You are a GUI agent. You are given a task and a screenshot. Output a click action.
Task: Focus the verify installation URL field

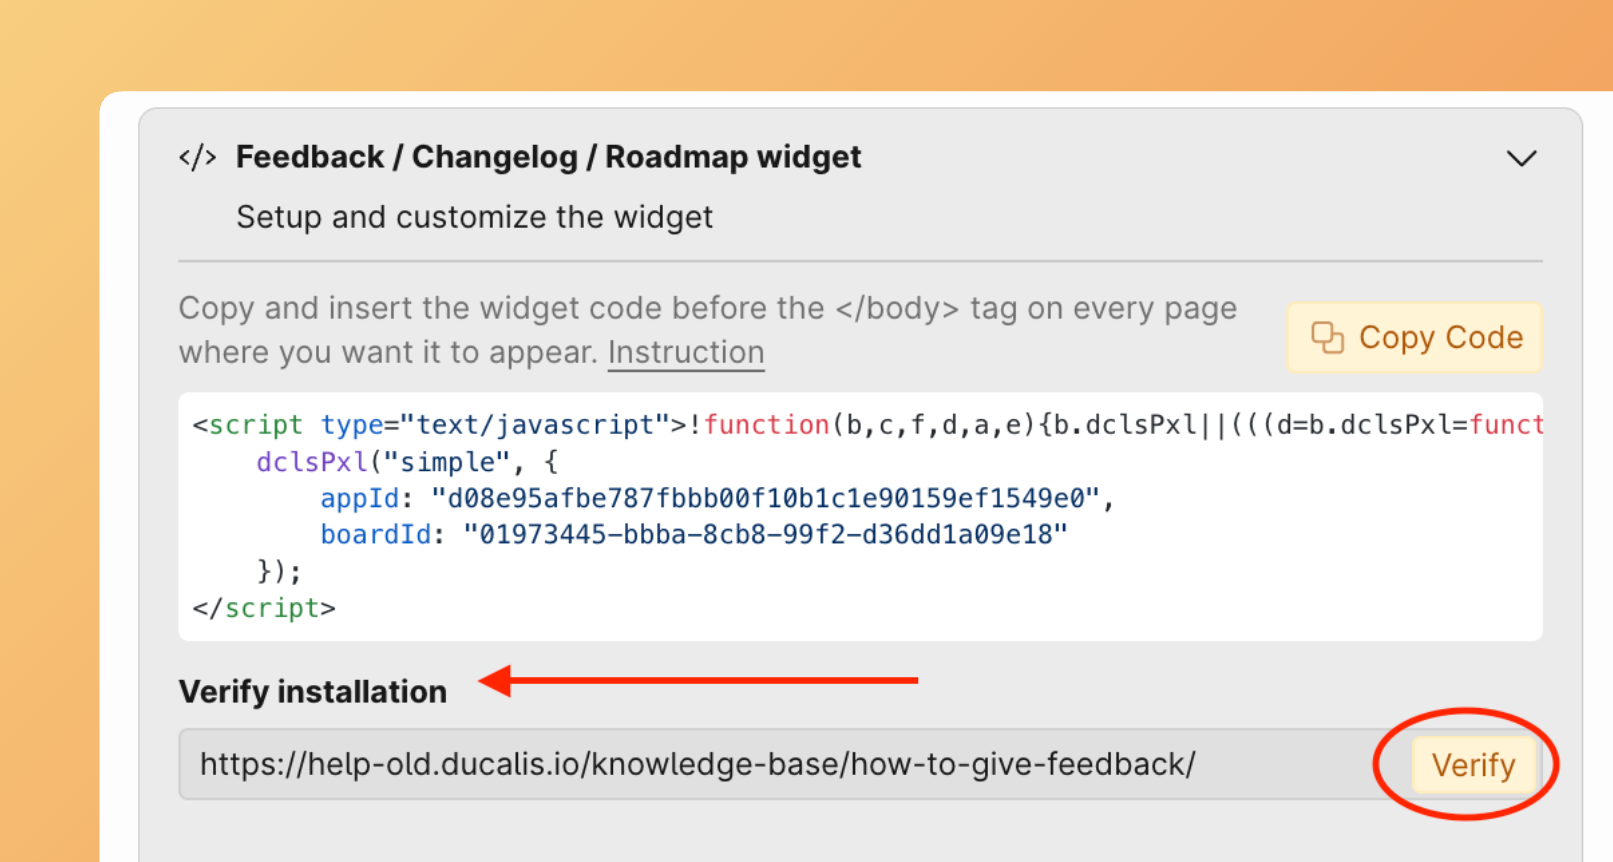[780, 765]
